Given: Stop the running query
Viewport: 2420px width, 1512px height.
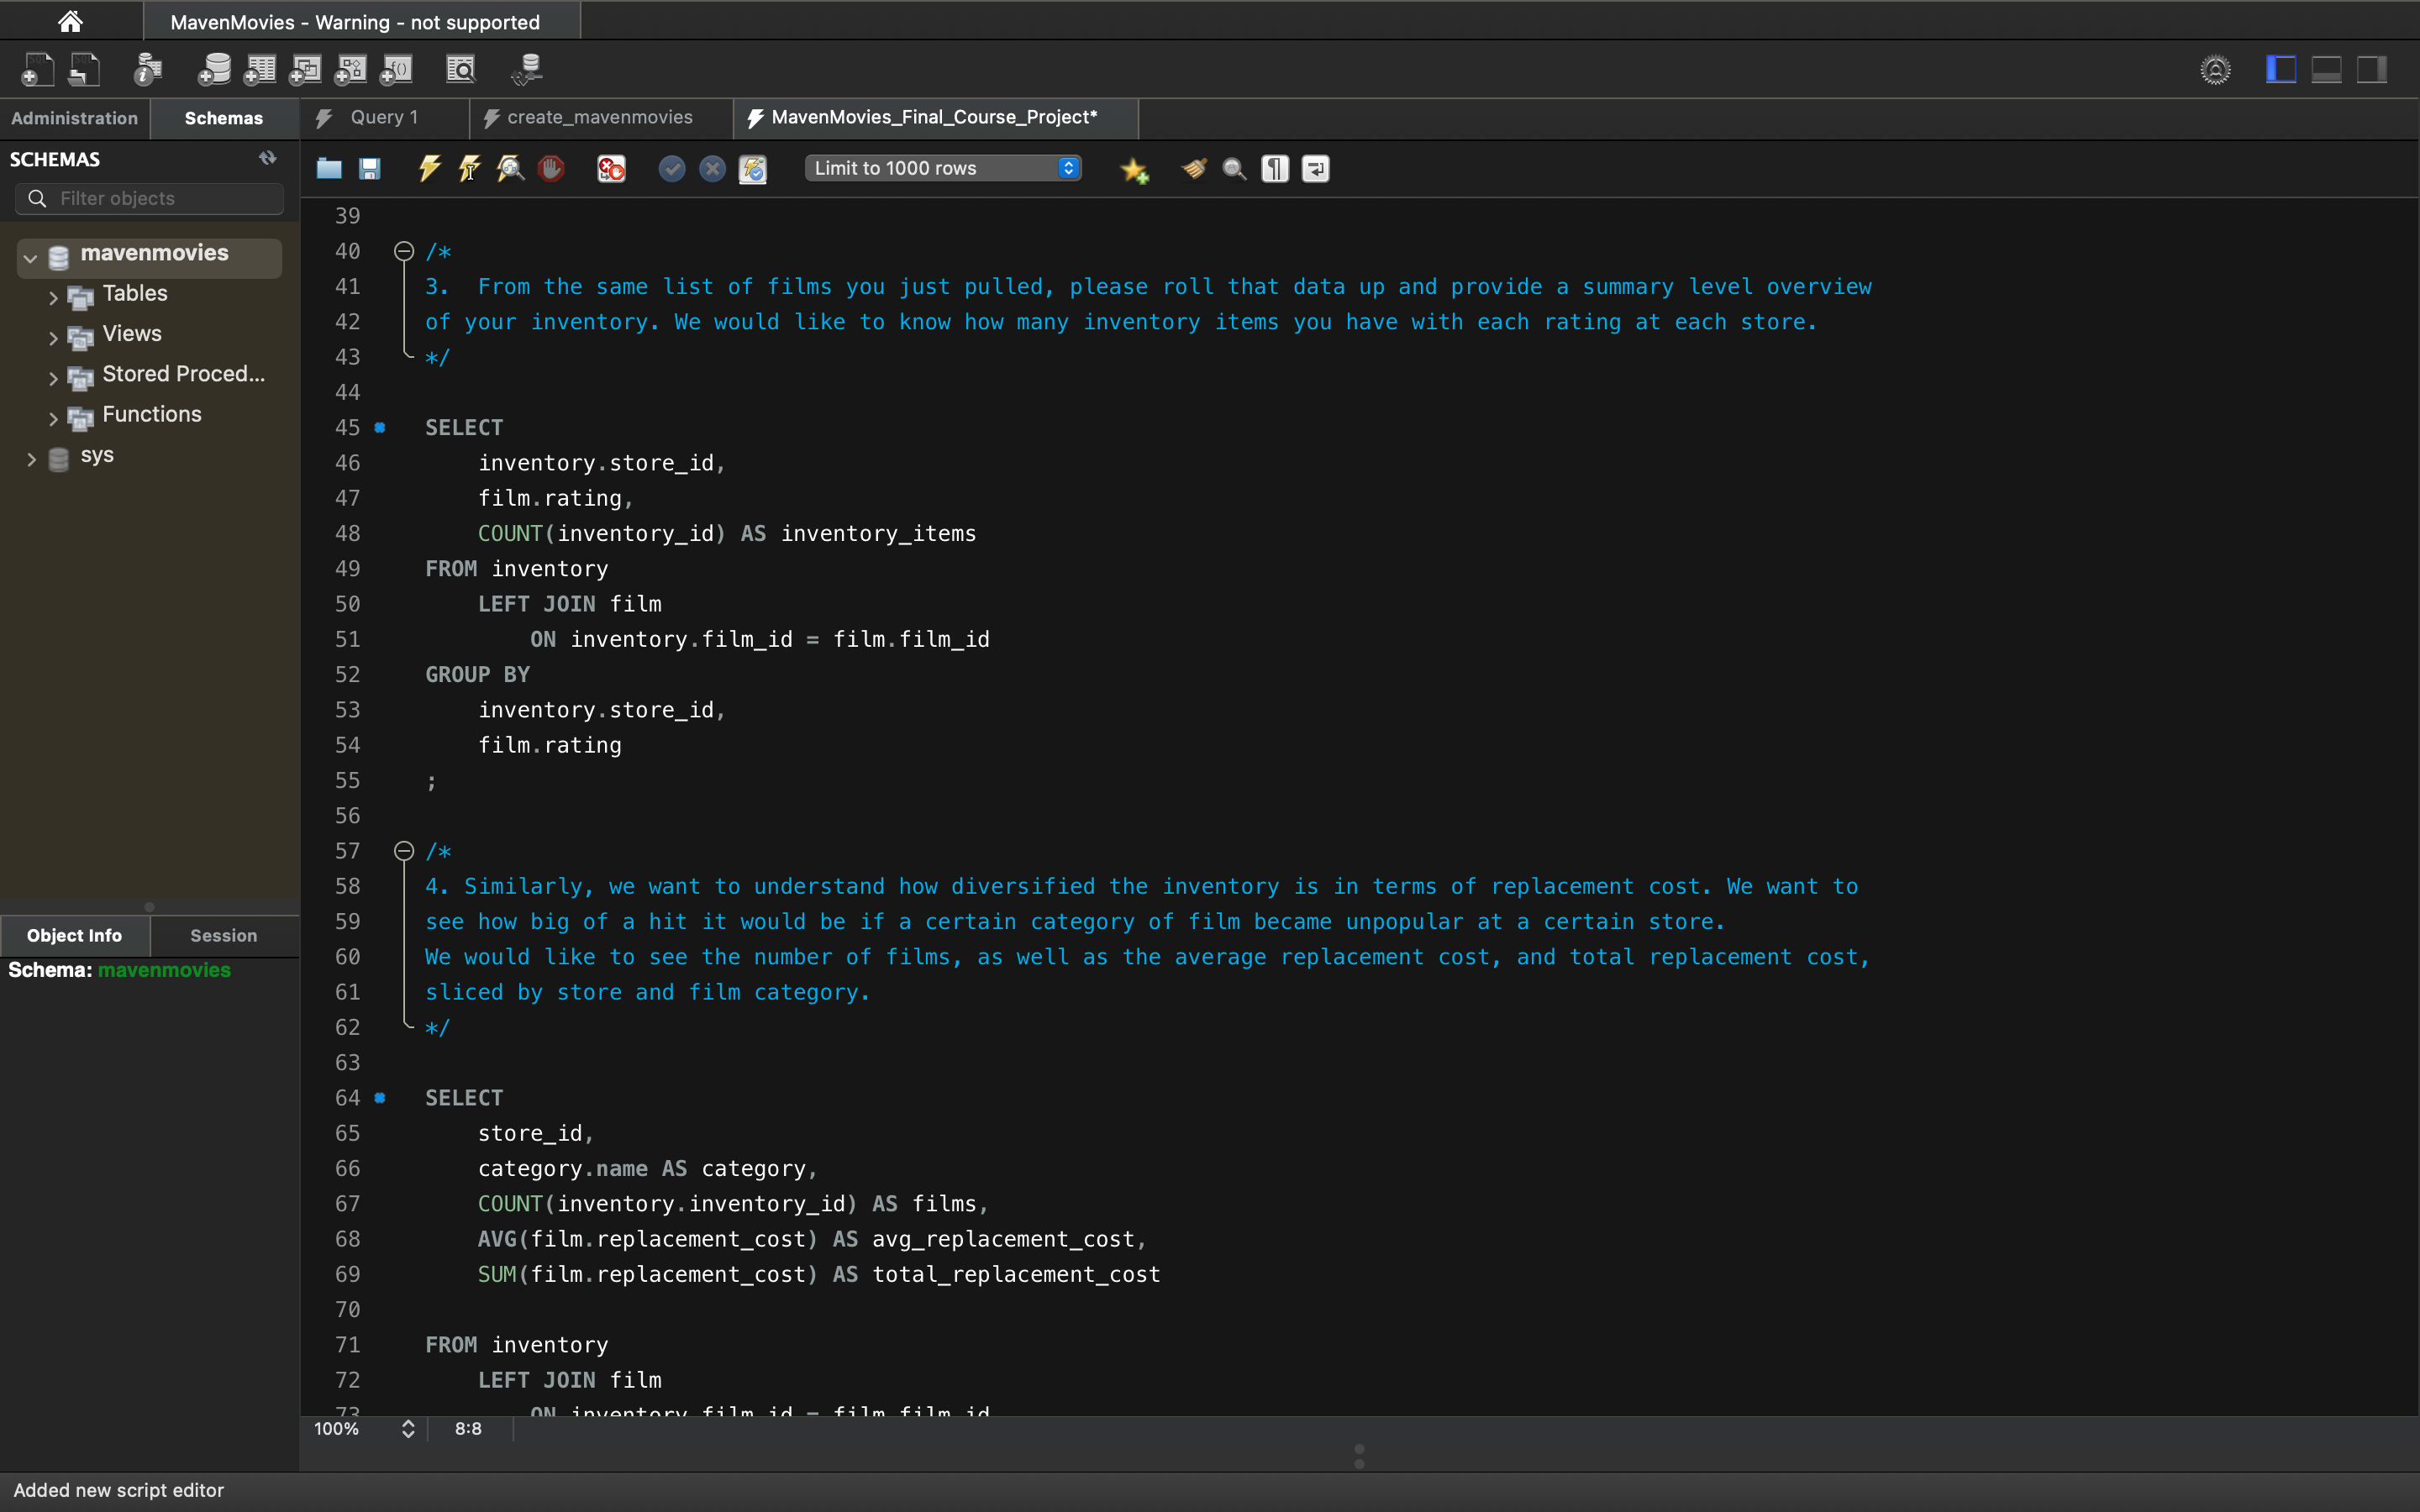Looking at the screenshot, I should [551, 168].
